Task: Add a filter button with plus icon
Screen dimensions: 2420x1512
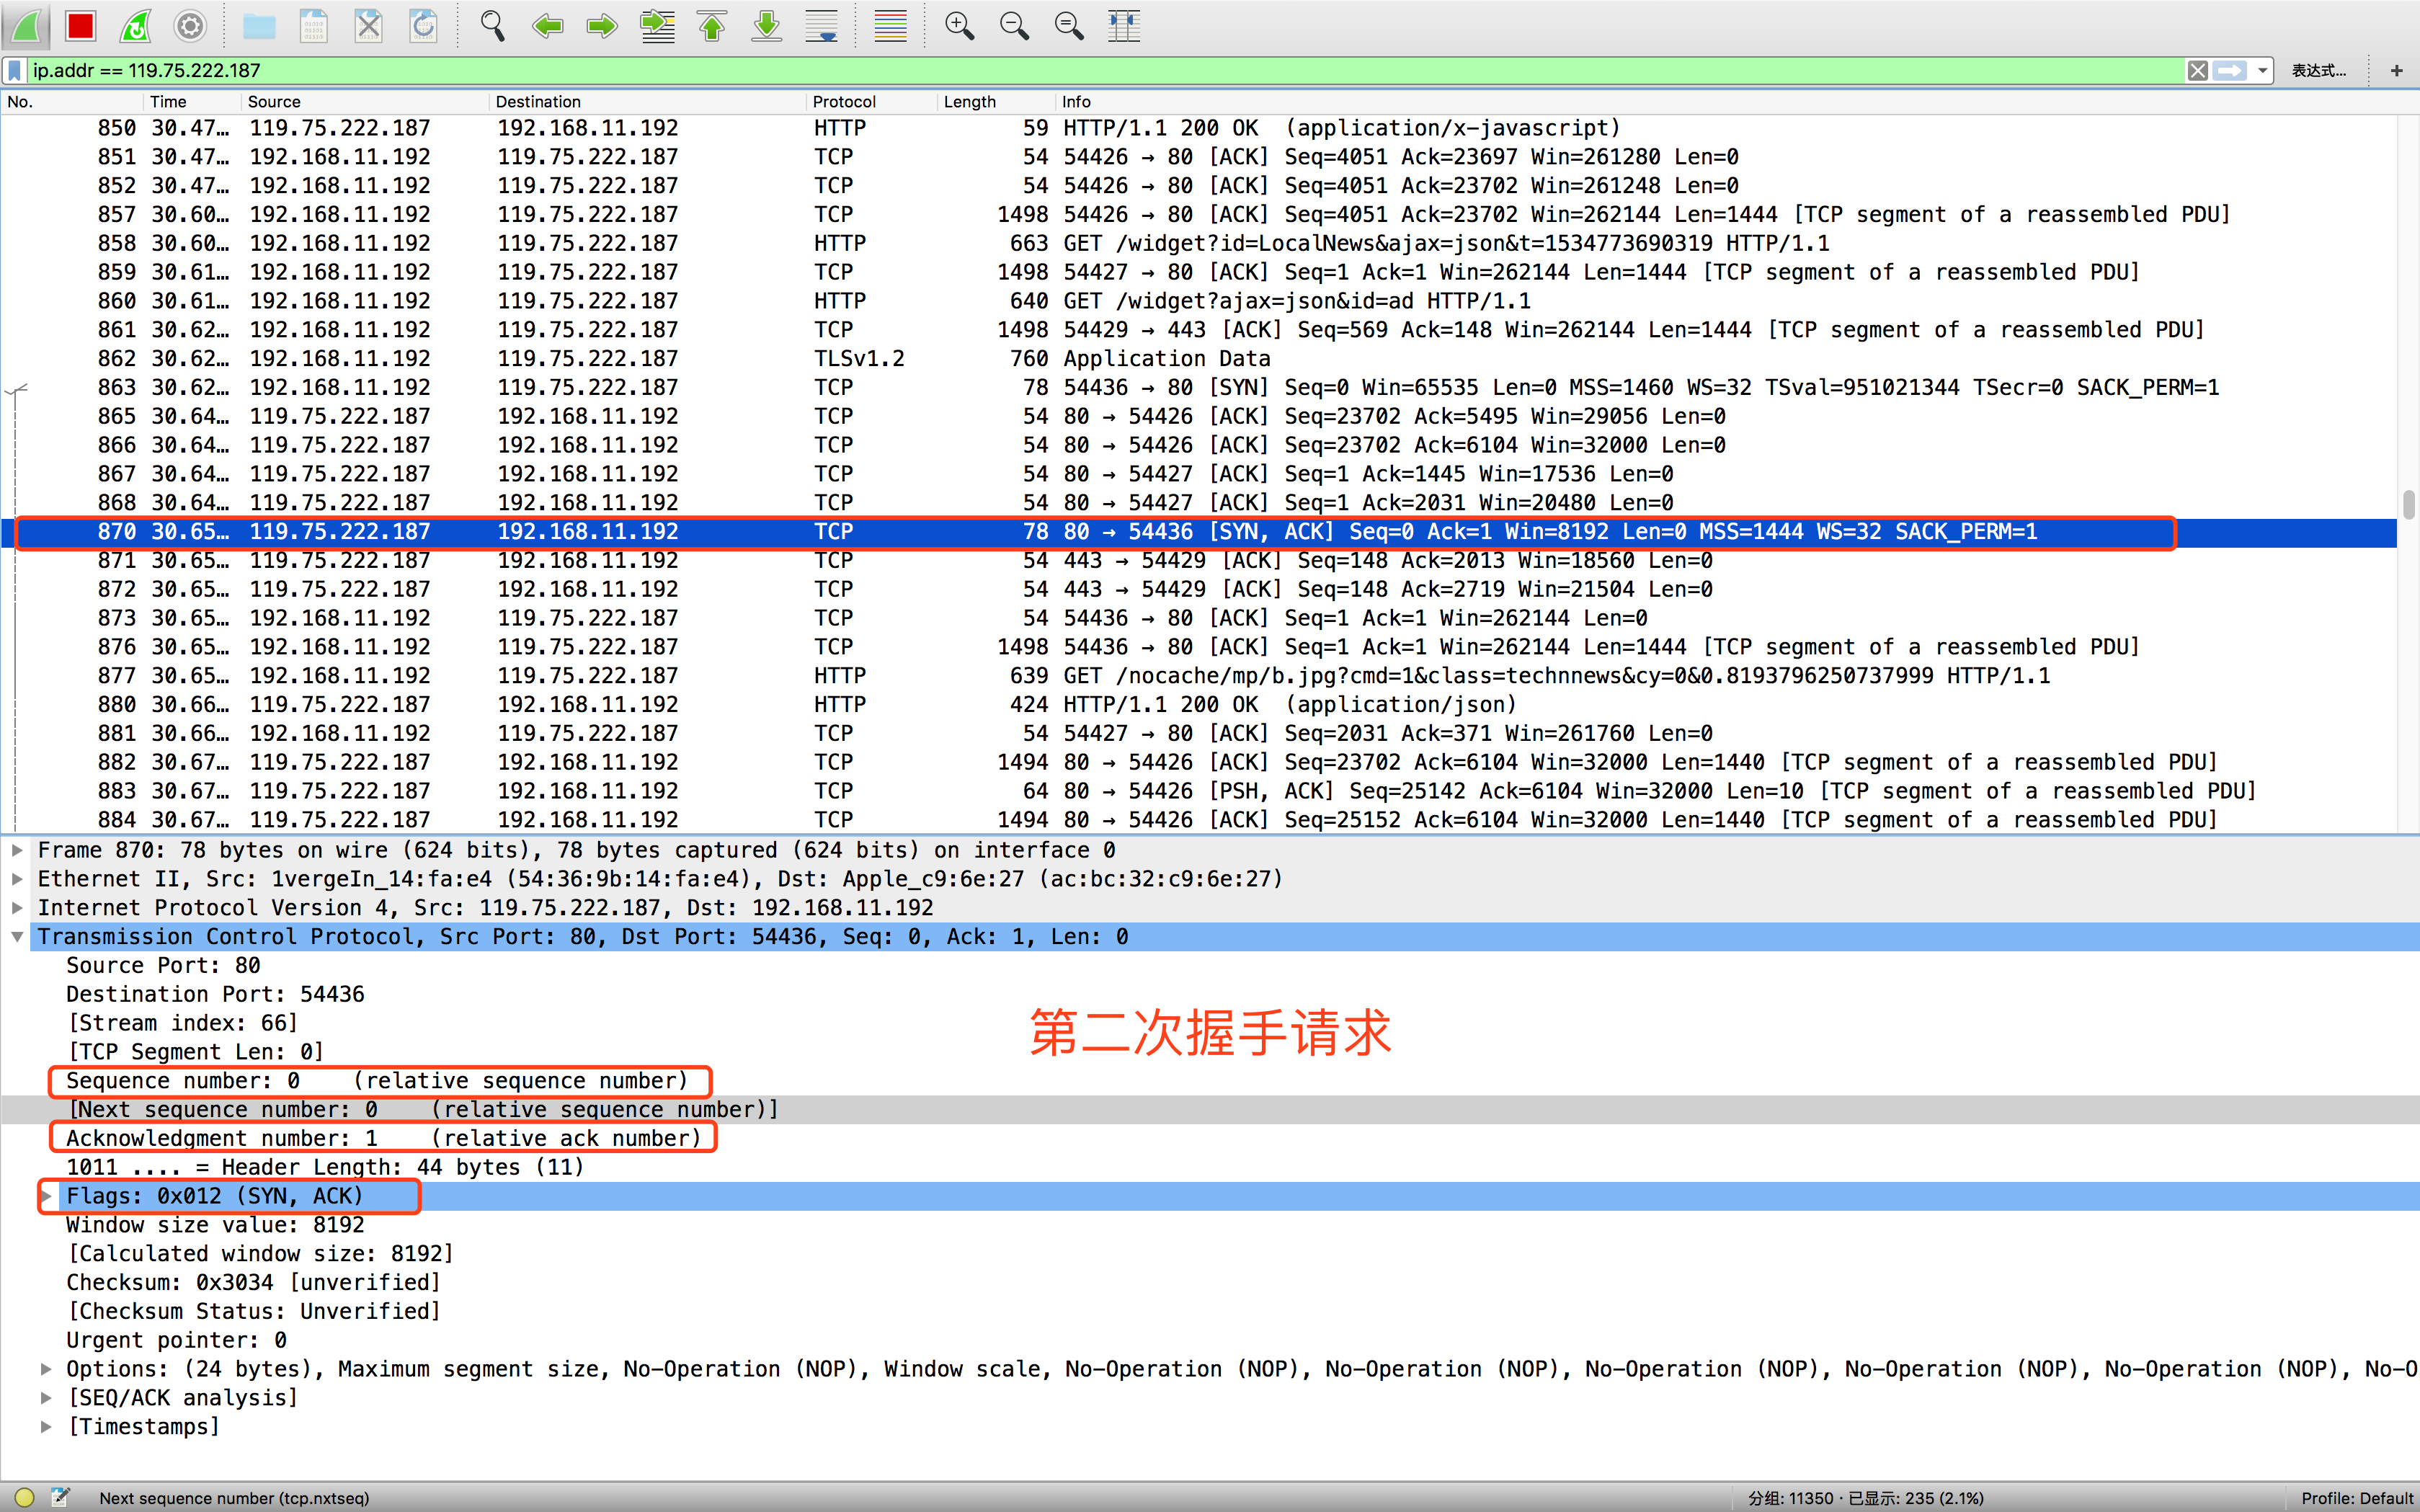Action: (x=2396, y=70)
